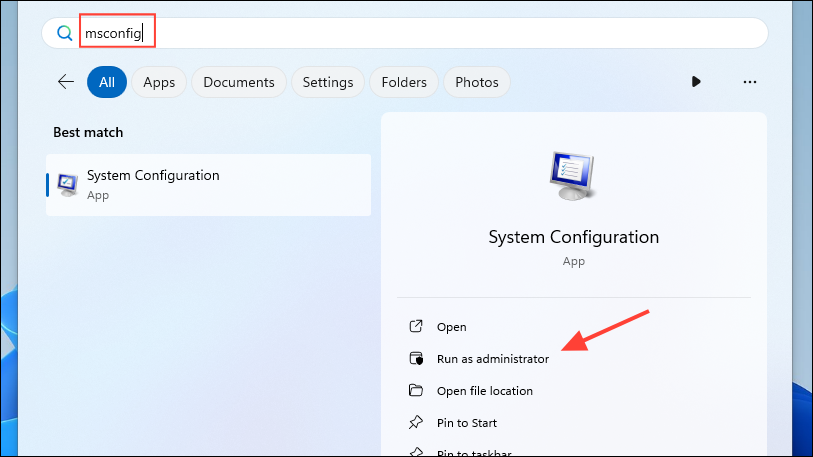Switch to the Photos filter tab
Viewport: 813px width, 457px height.
point(476,82)
